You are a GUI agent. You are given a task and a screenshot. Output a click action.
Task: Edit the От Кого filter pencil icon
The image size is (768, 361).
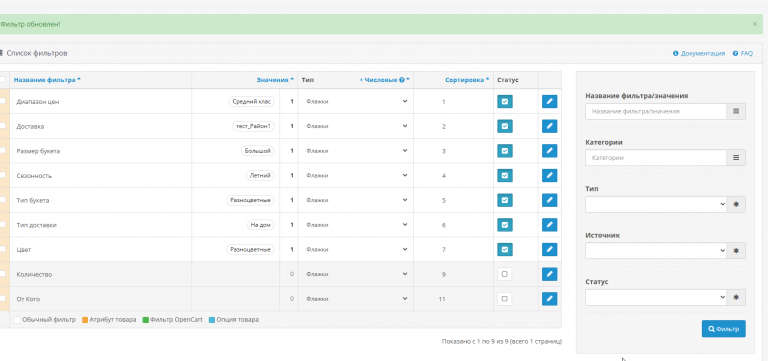pyautogui.click(x=549, y=299)
